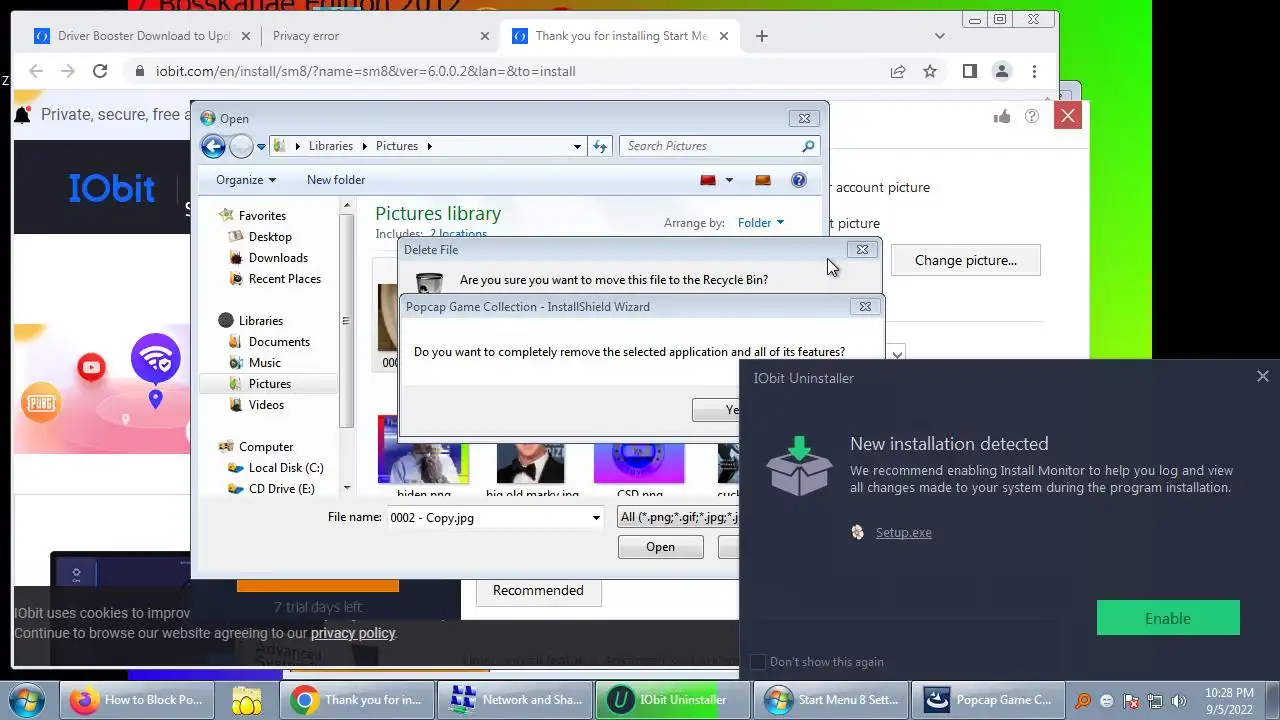Click Open button in file dialog
This screenshot has height=720, width=1280.
[660, 547]
